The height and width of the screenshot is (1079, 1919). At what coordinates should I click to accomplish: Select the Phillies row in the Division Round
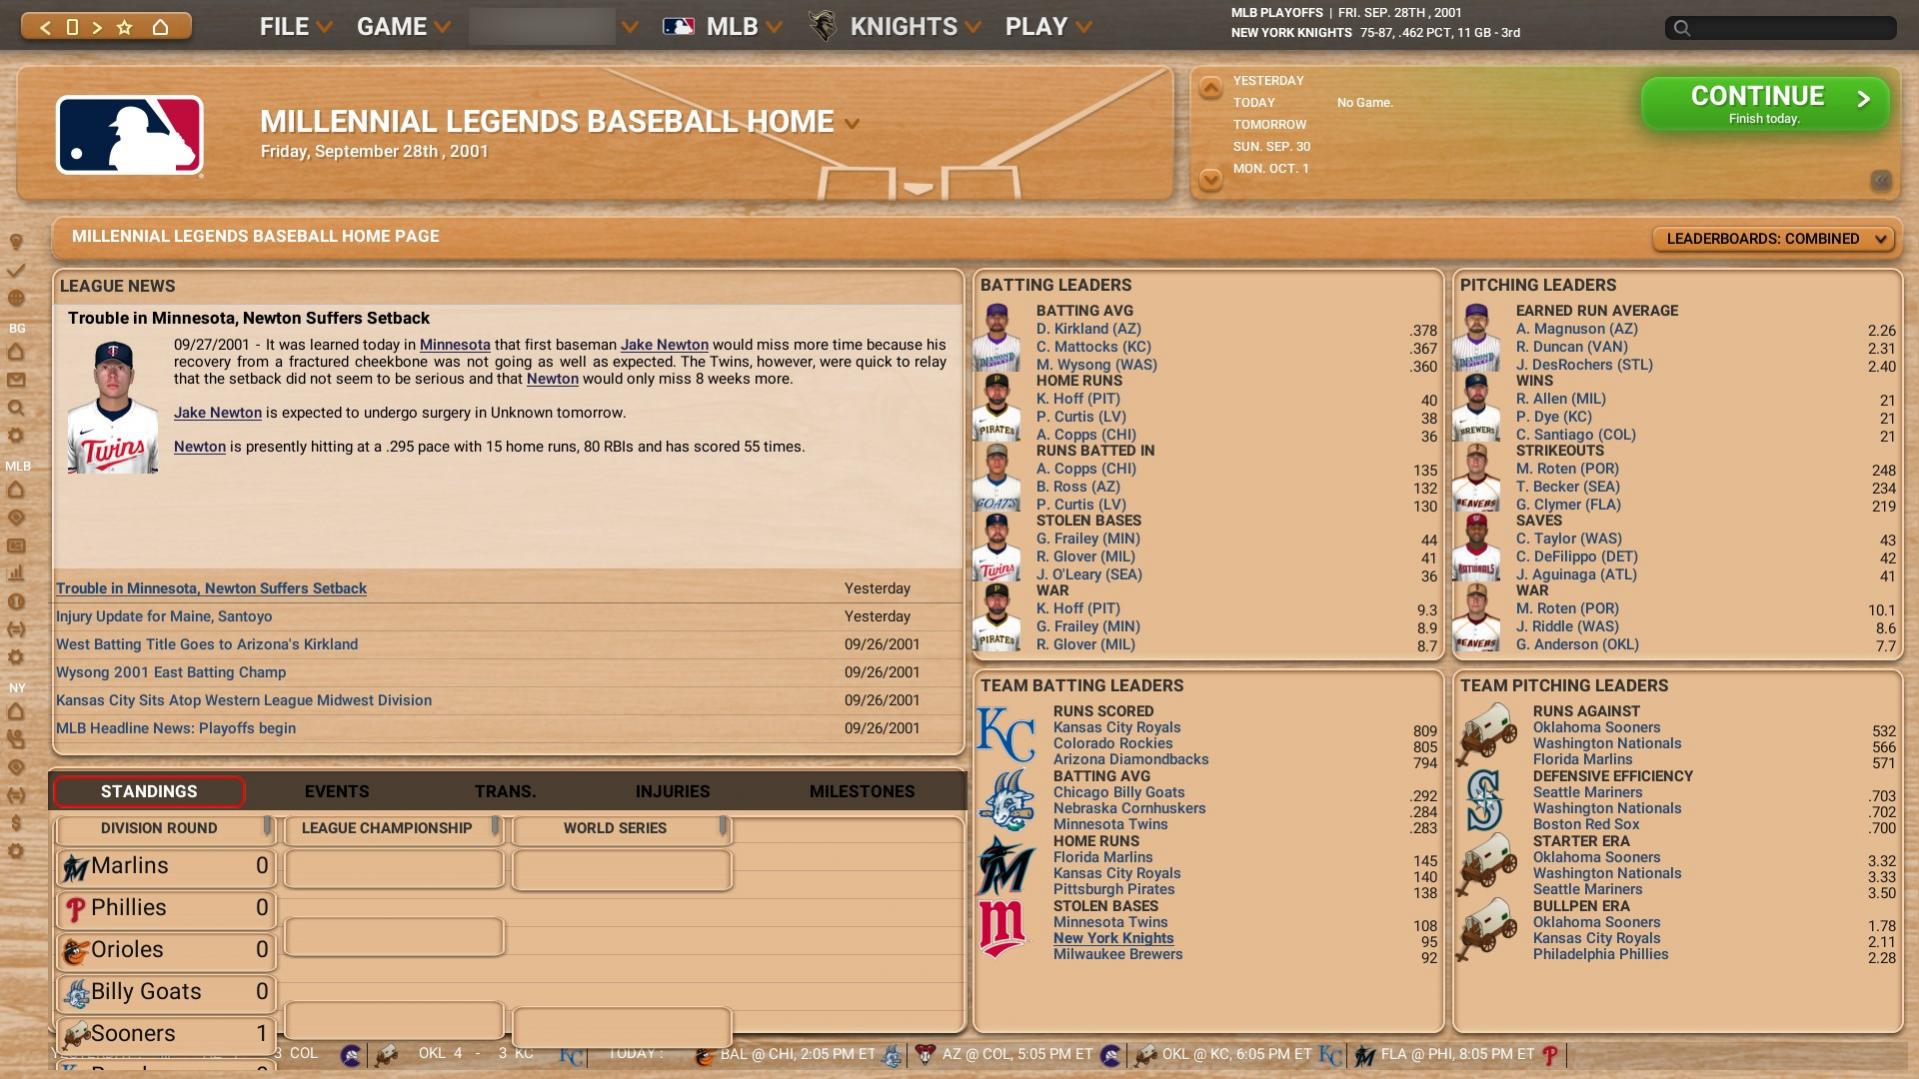point(165,909)
